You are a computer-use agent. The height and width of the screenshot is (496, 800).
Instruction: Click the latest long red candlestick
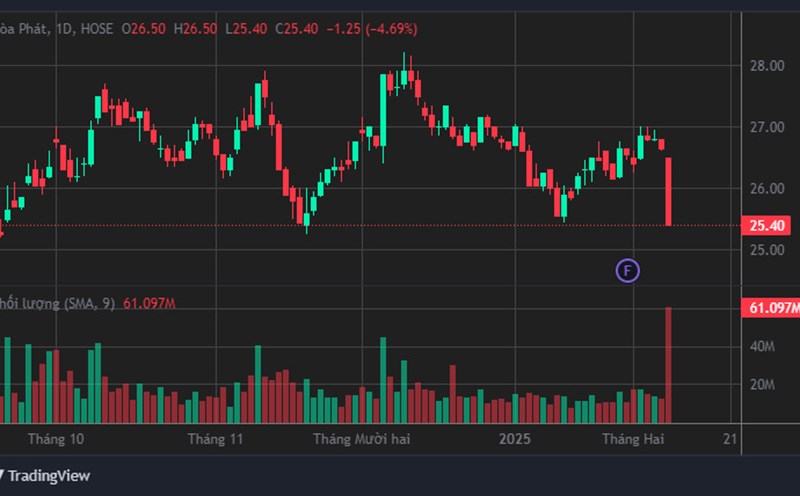(x=668, y=191)
